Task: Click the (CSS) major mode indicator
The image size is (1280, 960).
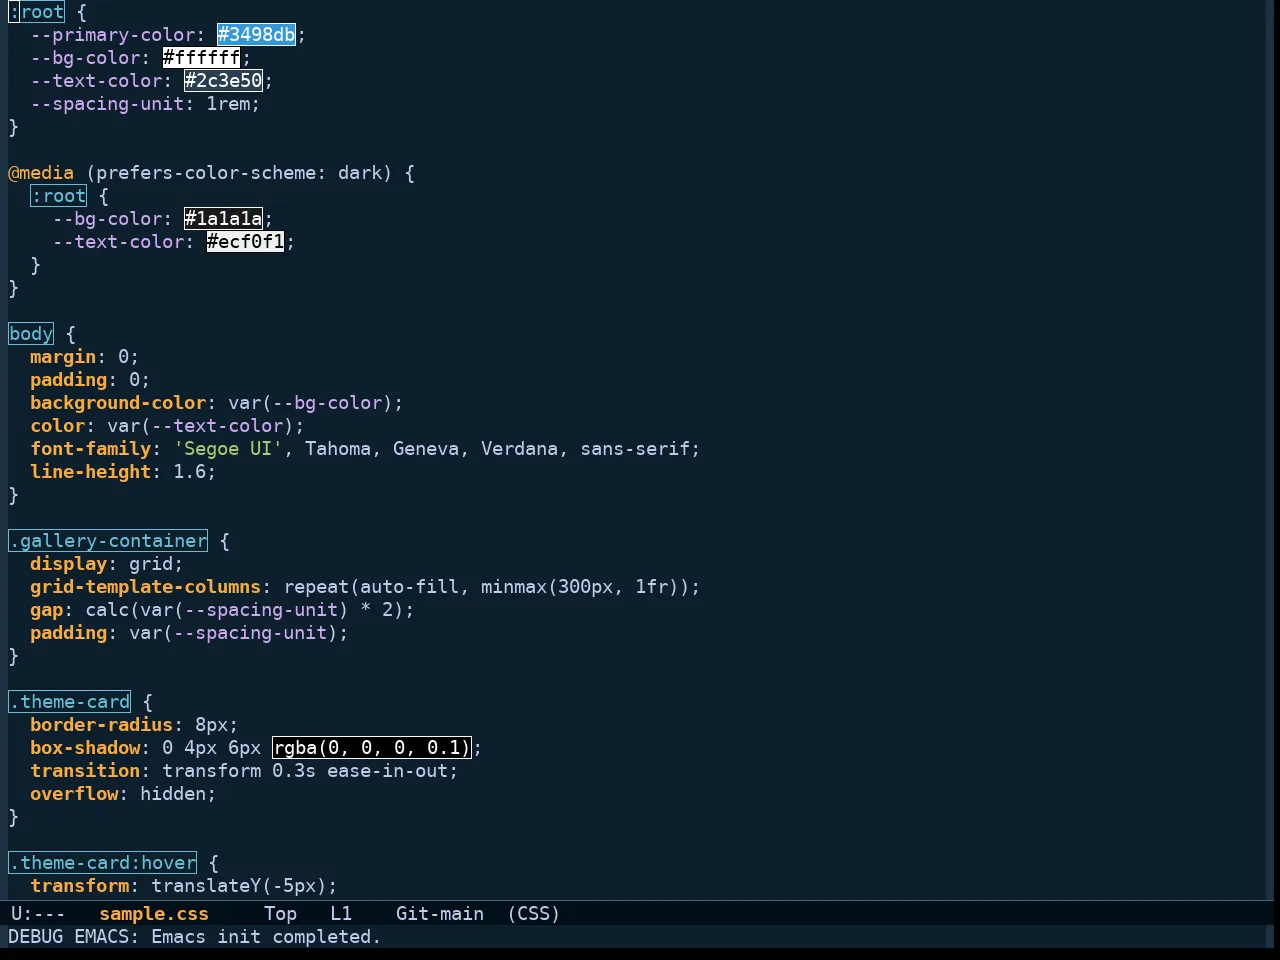Action: coord(533,914)
